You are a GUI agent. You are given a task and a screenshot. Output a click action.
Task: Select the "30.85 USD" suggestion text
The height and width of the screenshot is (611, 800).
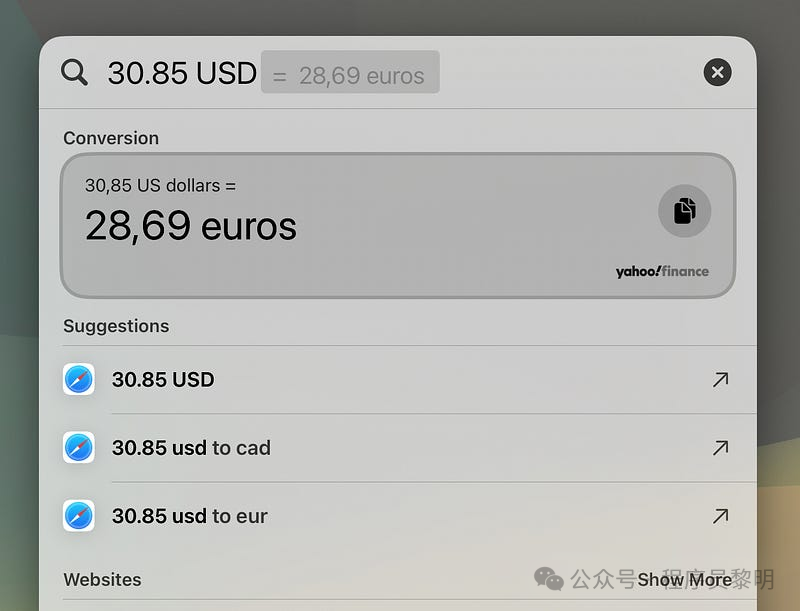163,379
